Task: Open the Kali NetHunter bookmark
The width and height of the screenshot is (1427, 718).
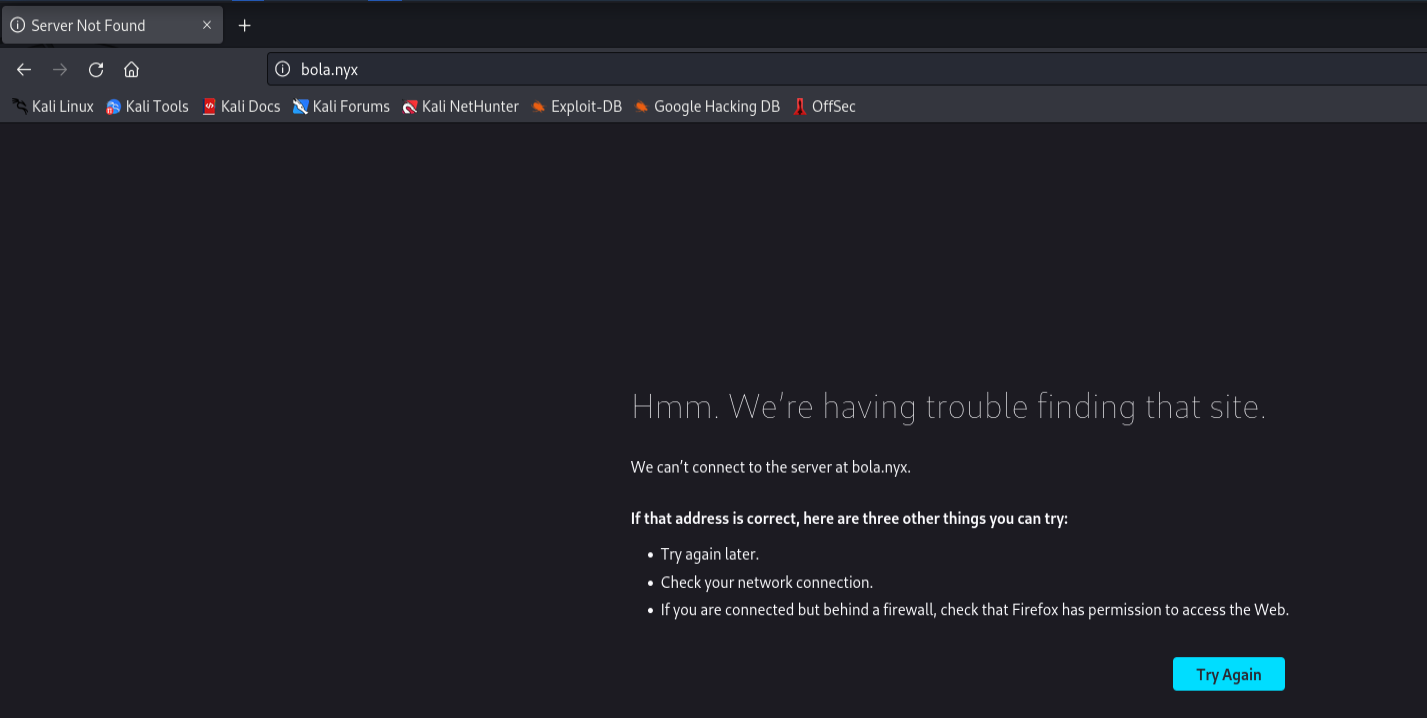Action: pyautogui.click(x=460, y=106)
